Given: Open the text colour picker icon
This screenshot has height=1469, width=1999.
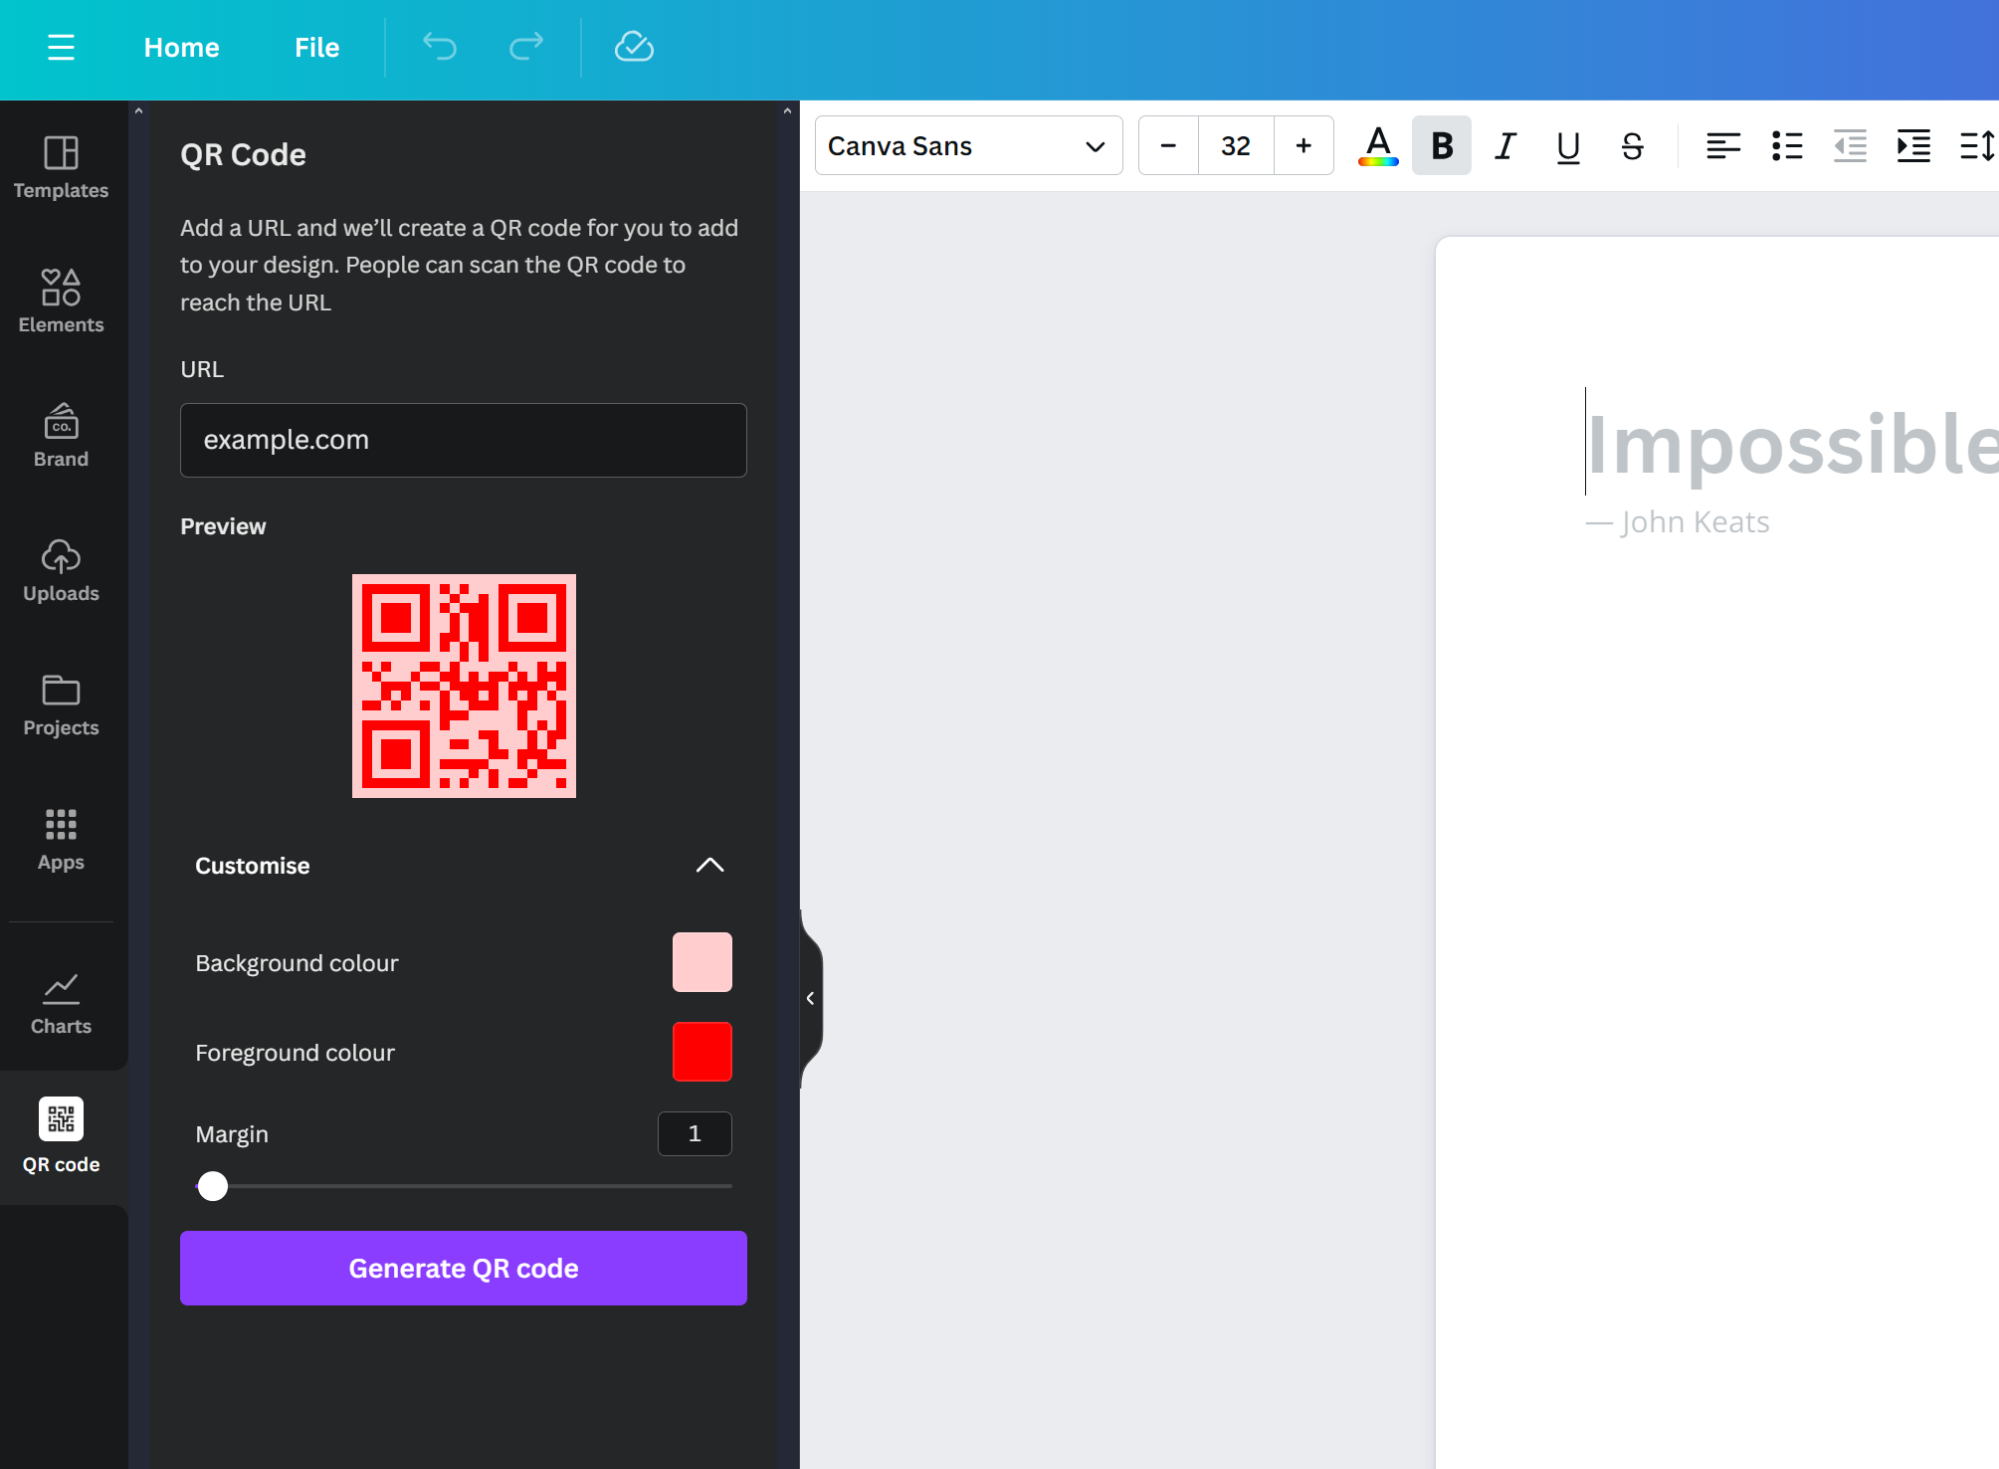Looking at the screenshot, I should [1377, 146].
